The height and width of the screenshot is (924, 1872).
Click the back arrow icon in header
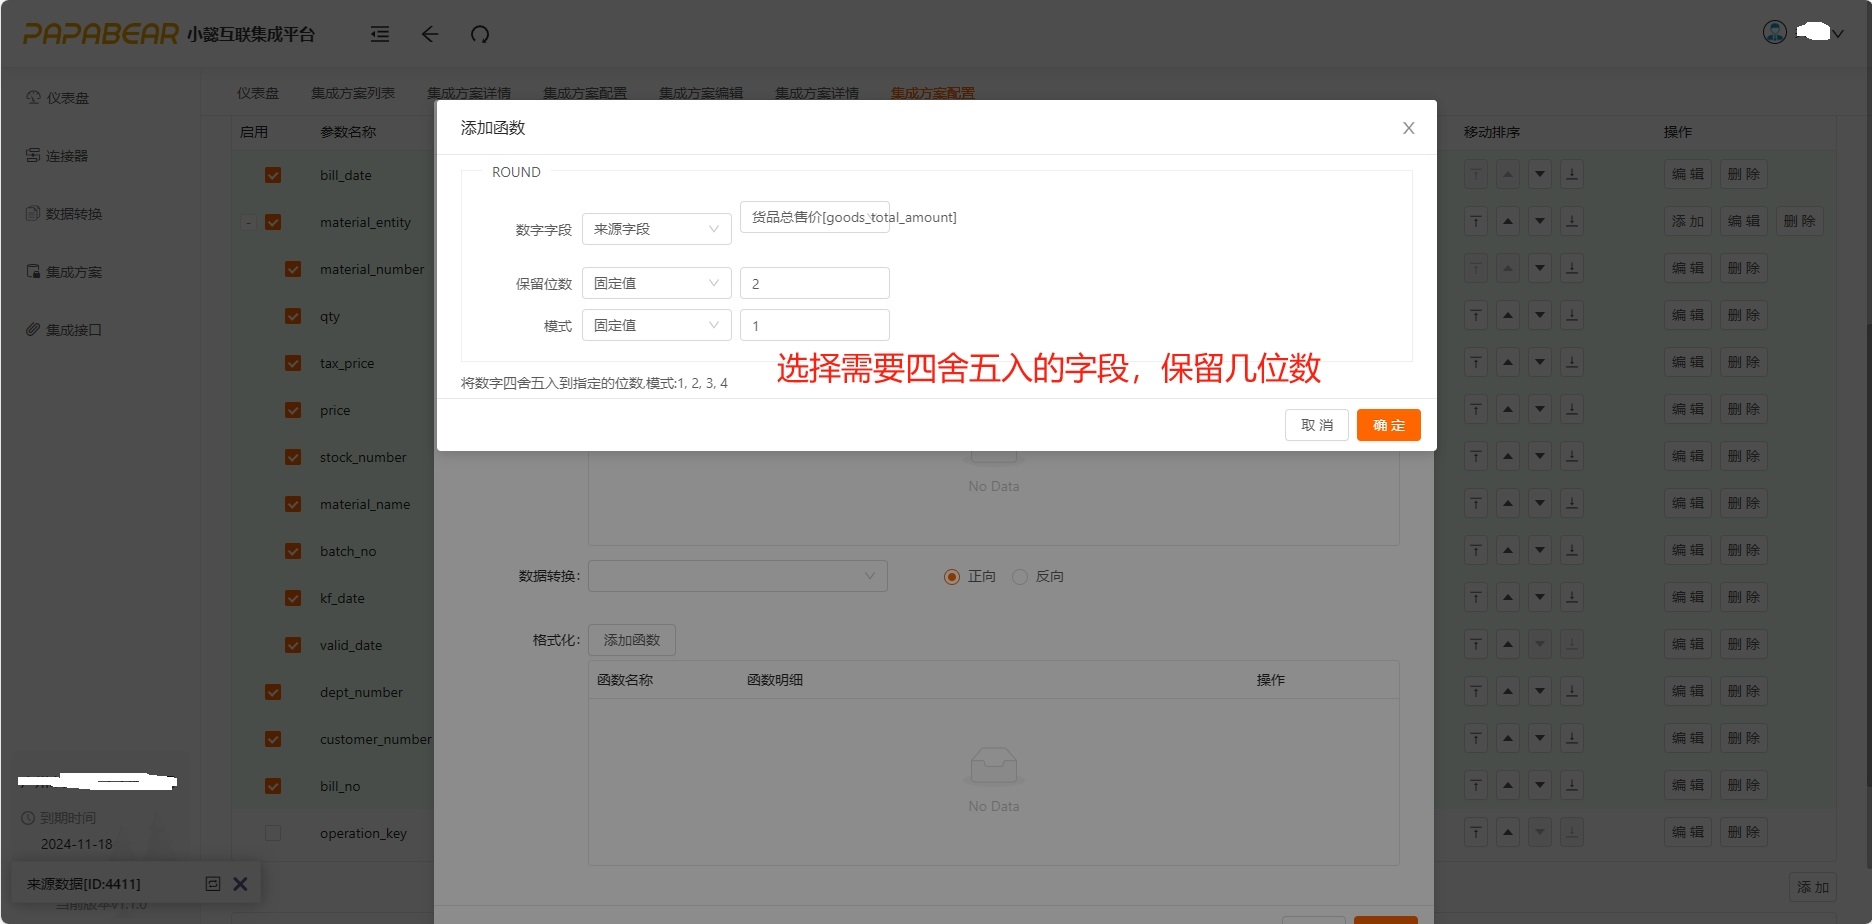coord(430,34)
